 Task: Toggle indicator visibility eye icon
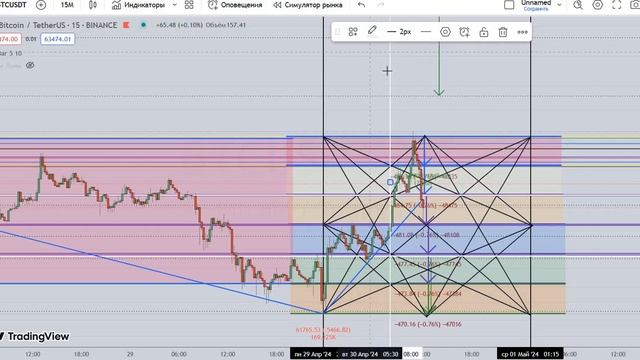point(30,65)
